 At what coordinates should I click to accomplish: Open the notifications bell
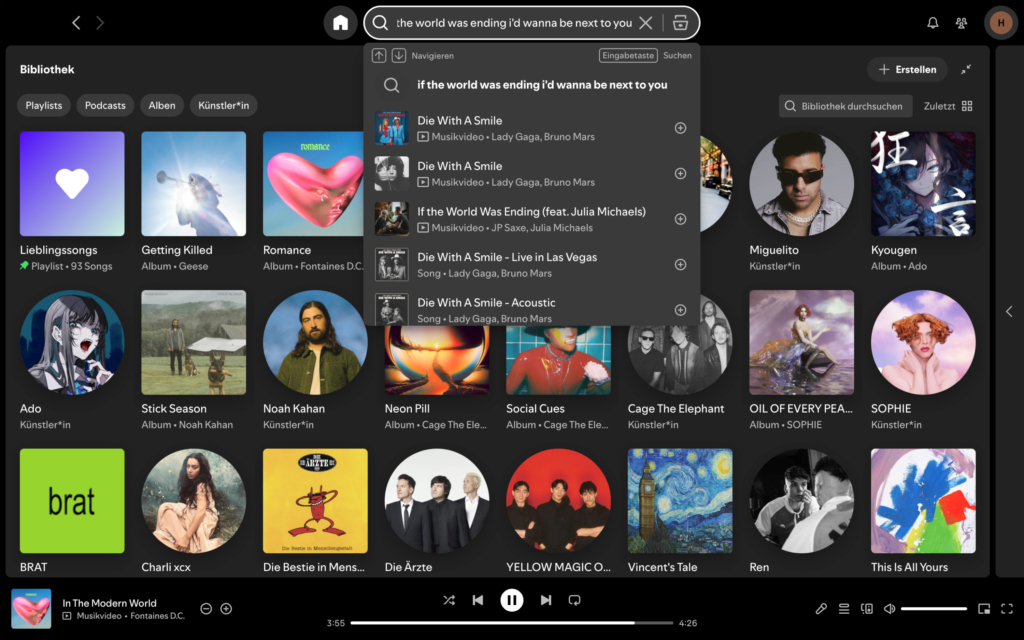(x=931, y=22)
